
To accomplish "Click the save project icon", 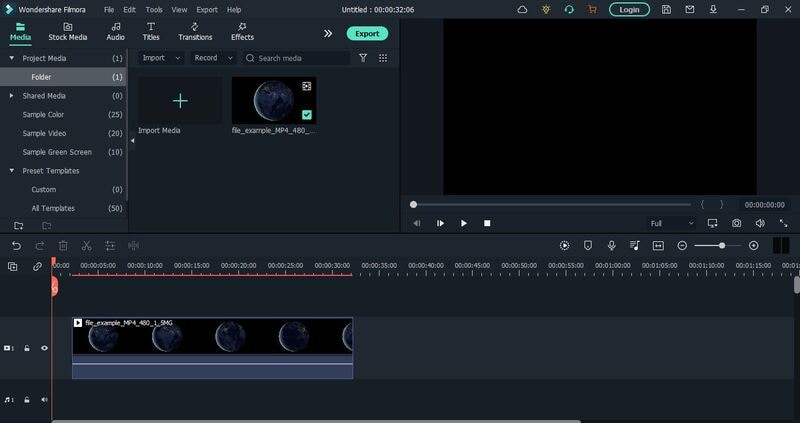I will click(666, 10).
